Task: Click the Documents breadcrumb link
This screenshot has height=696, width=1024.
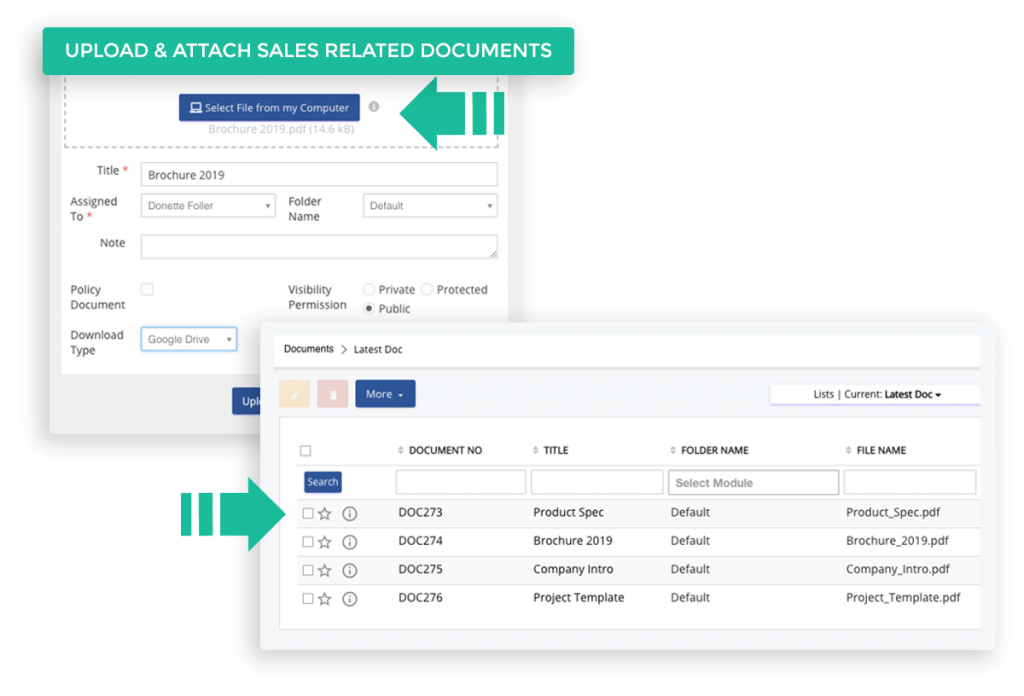Action: (308, 350)
